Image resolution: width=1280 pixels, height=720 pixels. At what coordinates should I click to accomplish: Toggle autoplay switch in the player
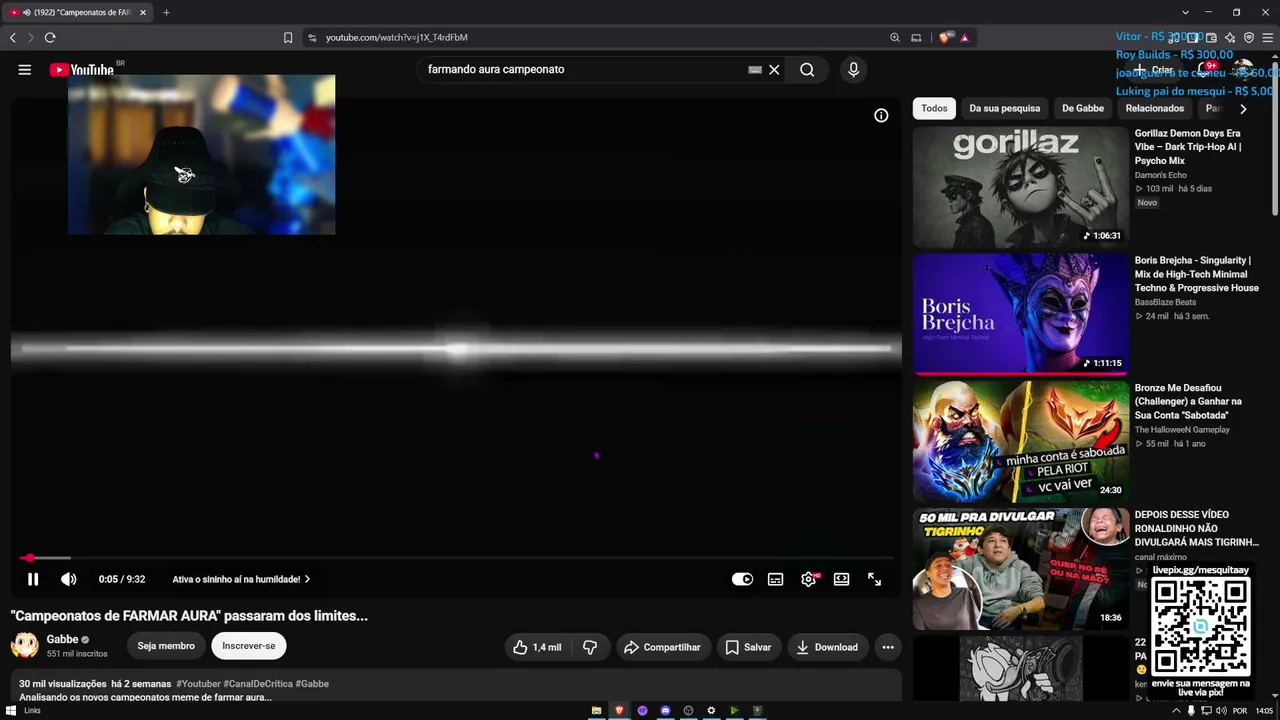(x=742, y=579)
